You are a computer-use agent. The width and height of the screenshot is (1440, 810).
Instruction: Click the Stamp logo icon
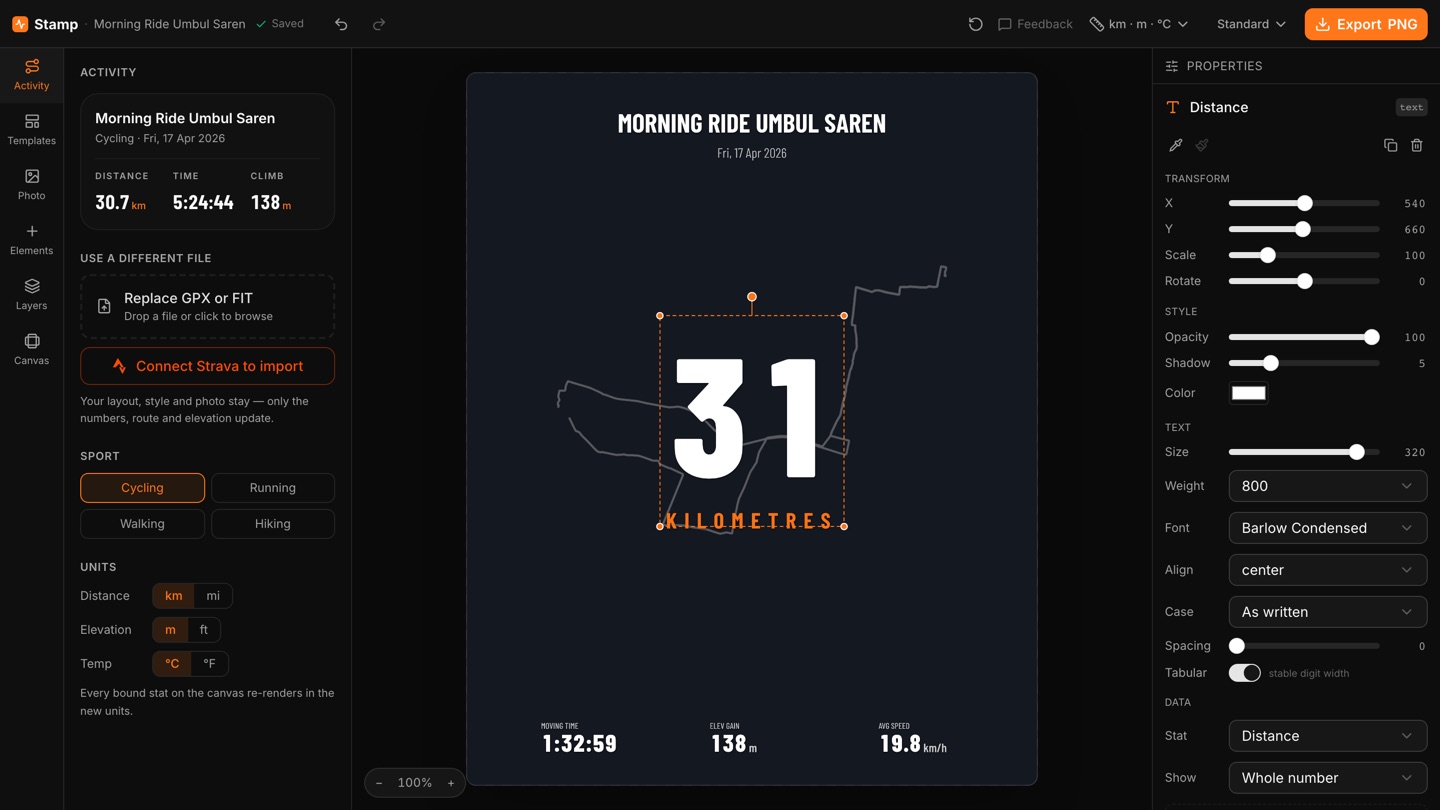click(20, 24)
